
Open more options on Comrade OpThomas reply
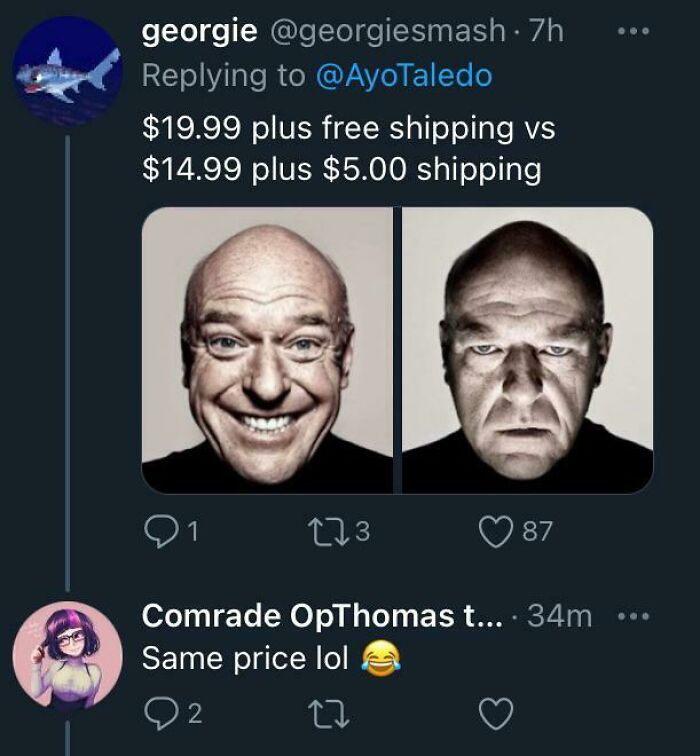click(x=633, y=616)
